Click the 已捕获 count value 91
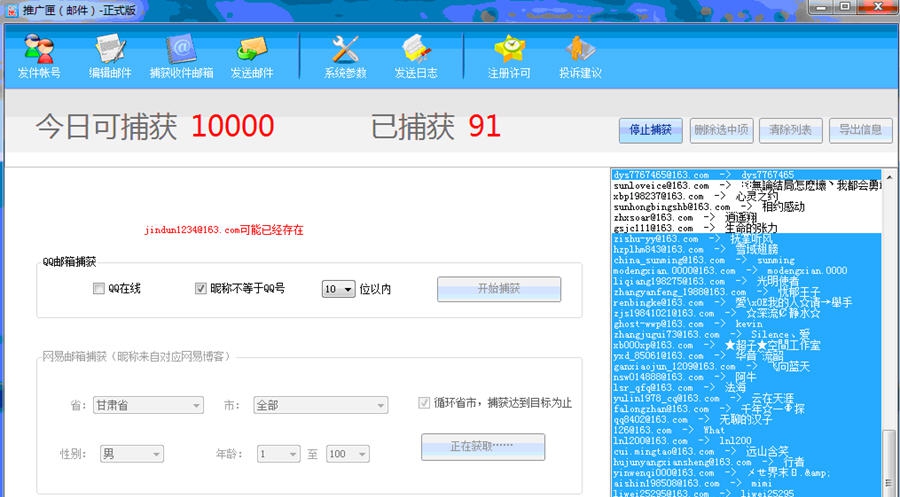The height and width of the screenshot is (497, 900). (x=484, y=126)
